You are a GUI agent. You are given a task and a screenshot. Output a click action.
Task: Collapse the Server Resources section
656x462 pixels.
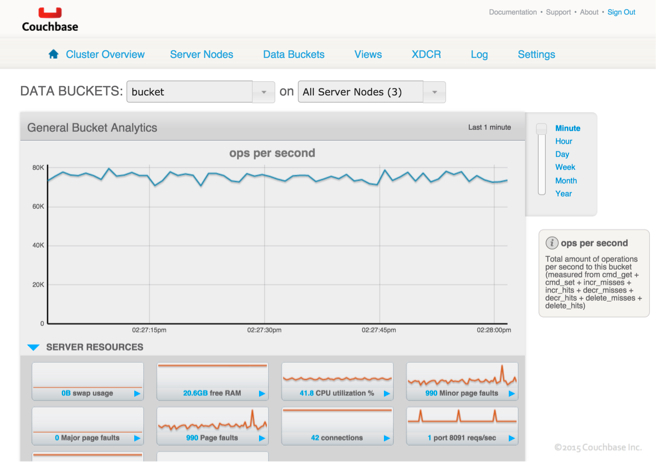coord(34,347)
